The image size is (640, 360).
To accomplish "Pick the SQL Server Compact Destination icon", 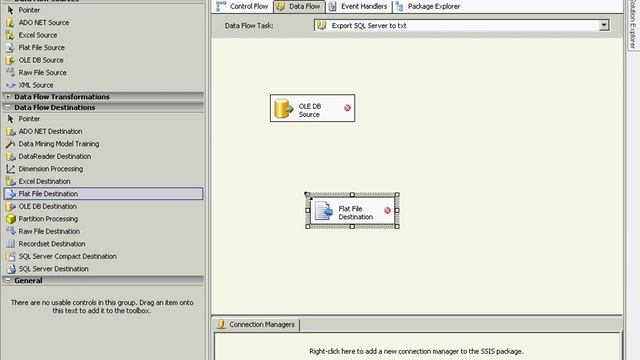I will tap(10, 256).
